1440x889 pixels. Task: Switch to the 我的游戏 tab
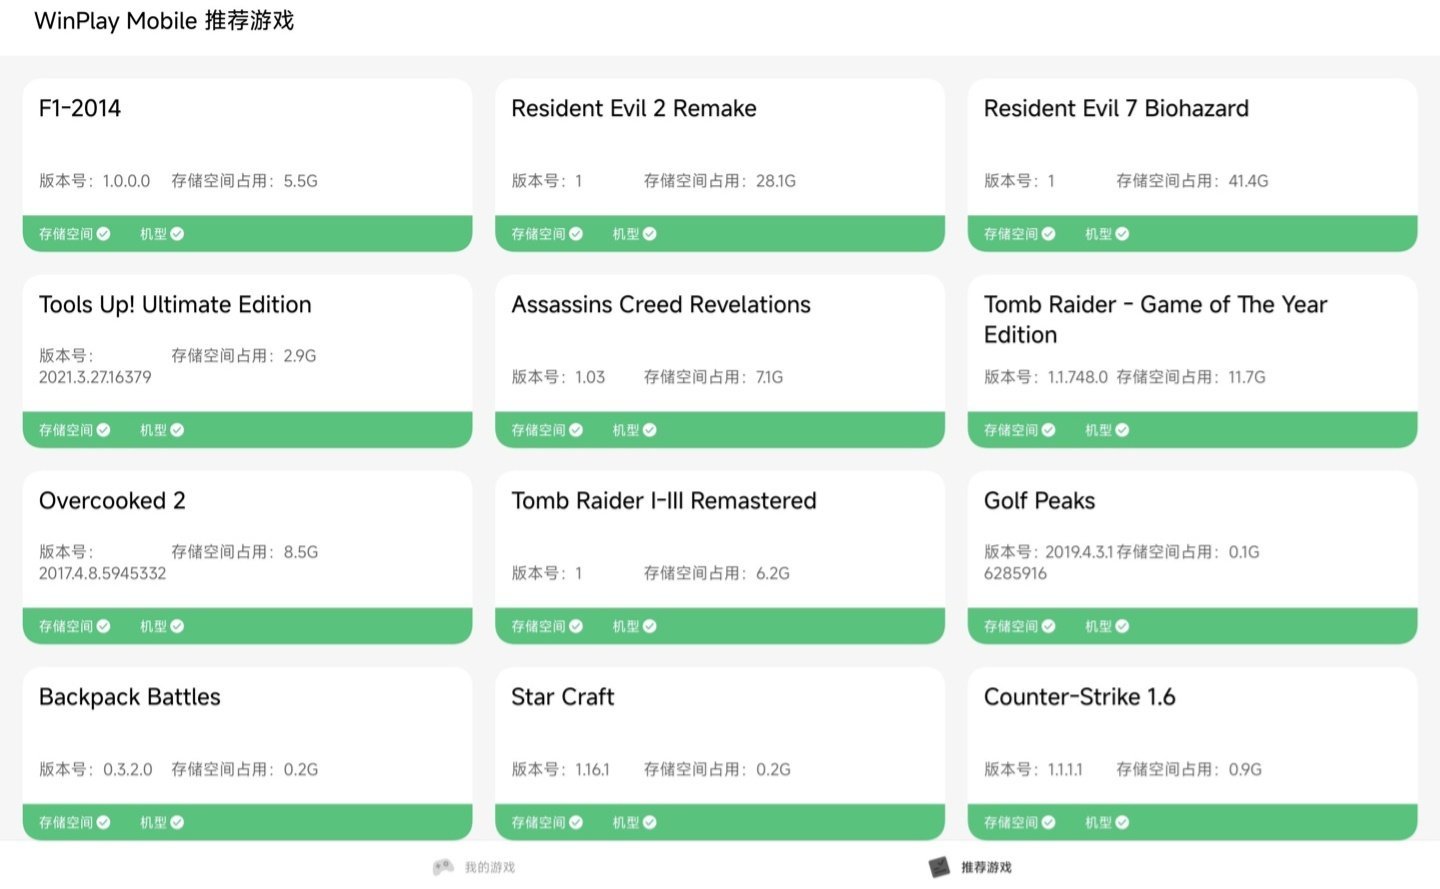tap(489, 867)
